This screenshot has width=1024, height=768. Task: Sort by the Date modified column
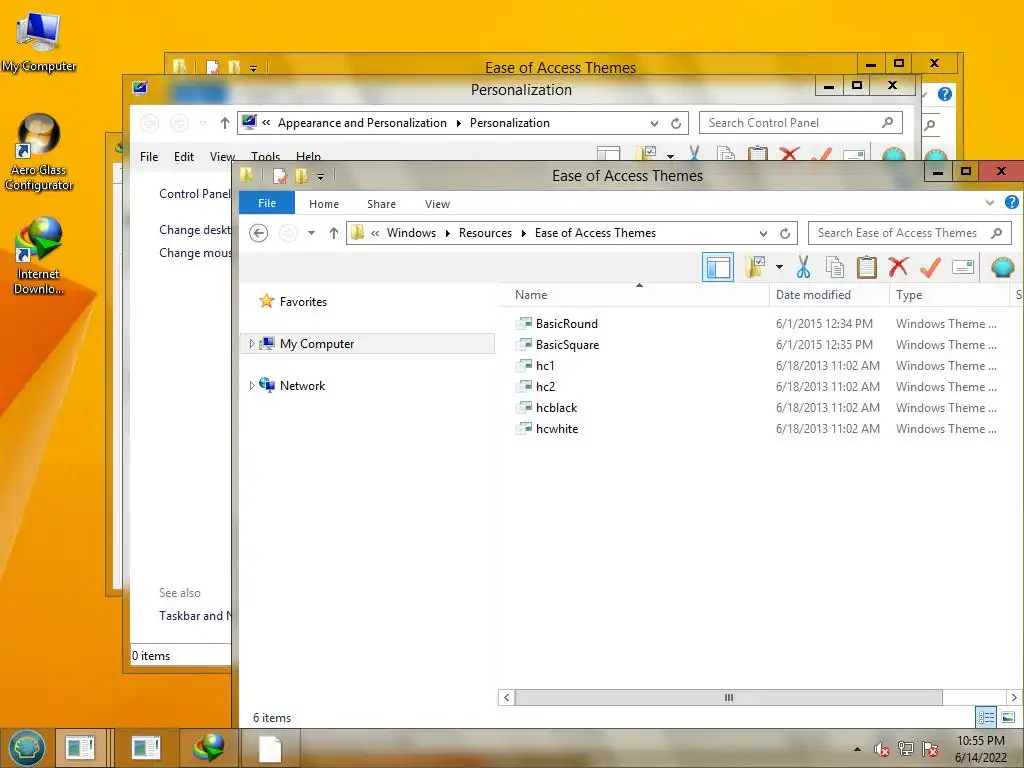click(813, 295)
